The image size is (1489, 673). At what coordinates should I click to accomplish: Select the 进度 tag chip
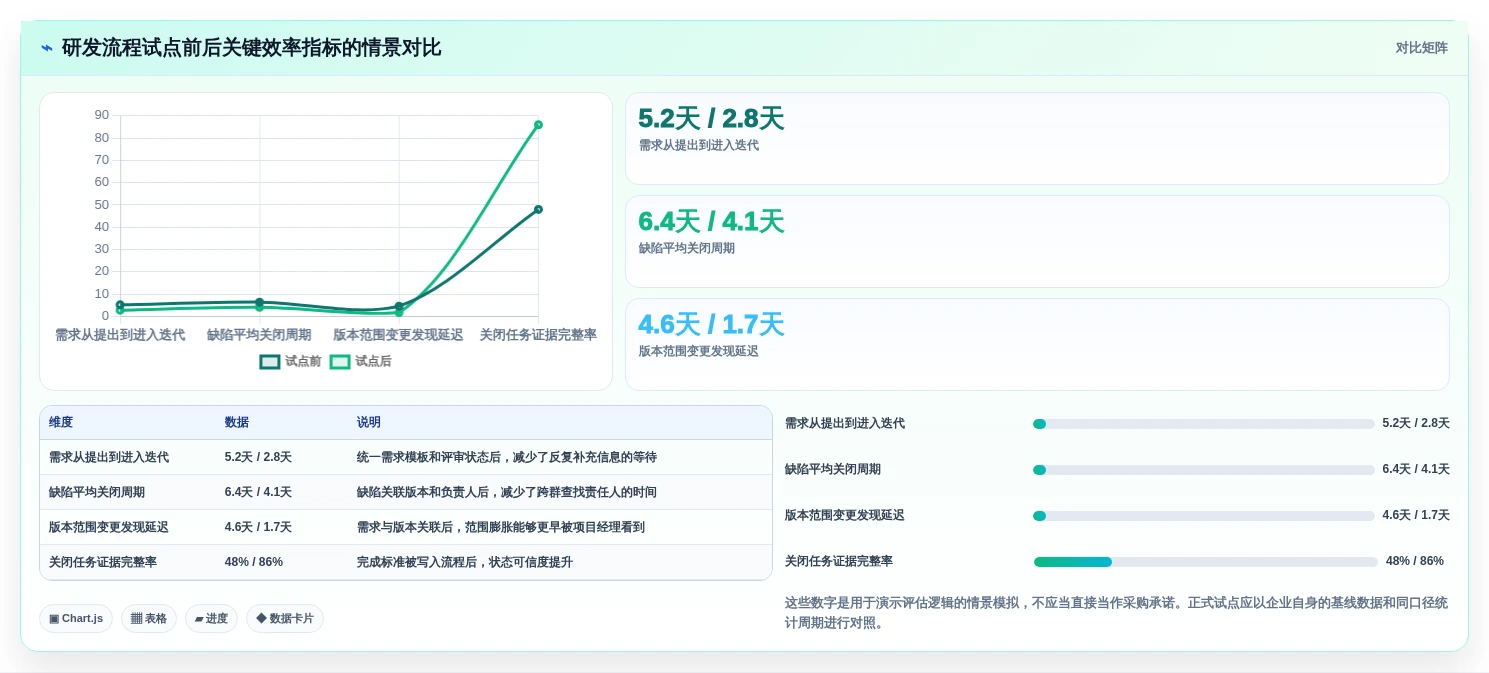tap(211, 618)
